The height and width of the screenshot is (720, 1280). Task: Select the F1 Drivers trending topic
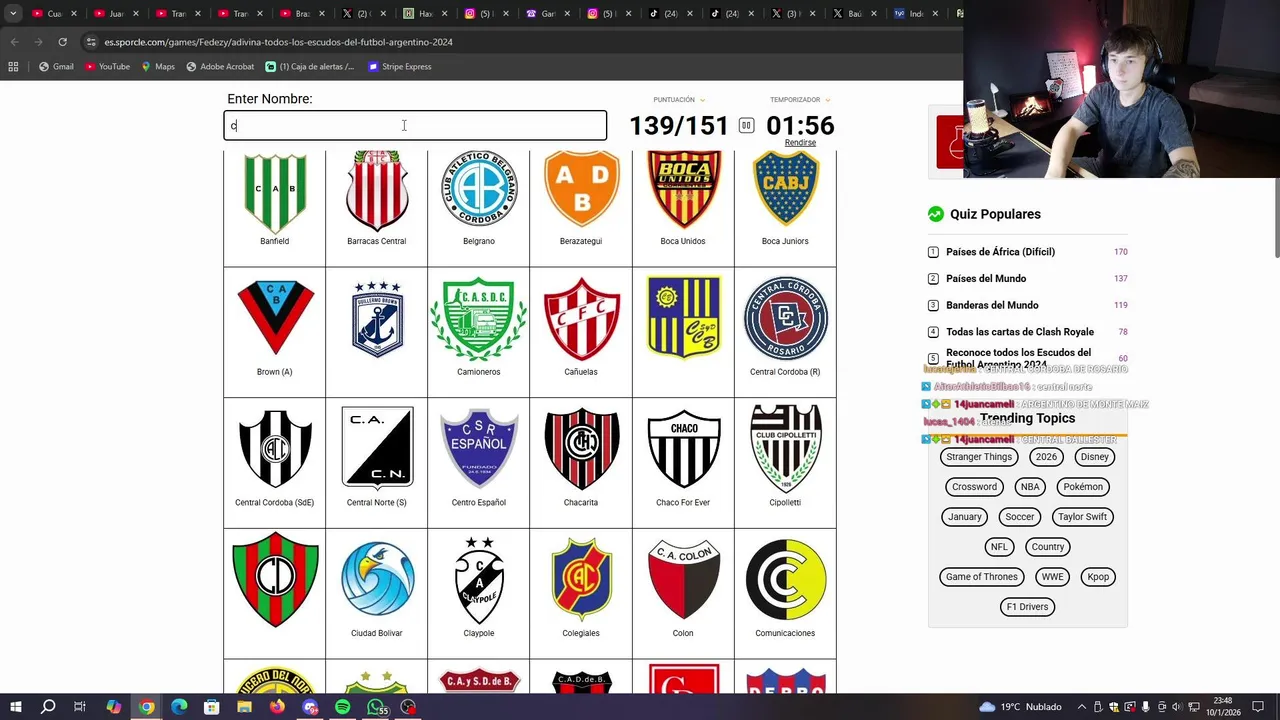coord(1027,607)
